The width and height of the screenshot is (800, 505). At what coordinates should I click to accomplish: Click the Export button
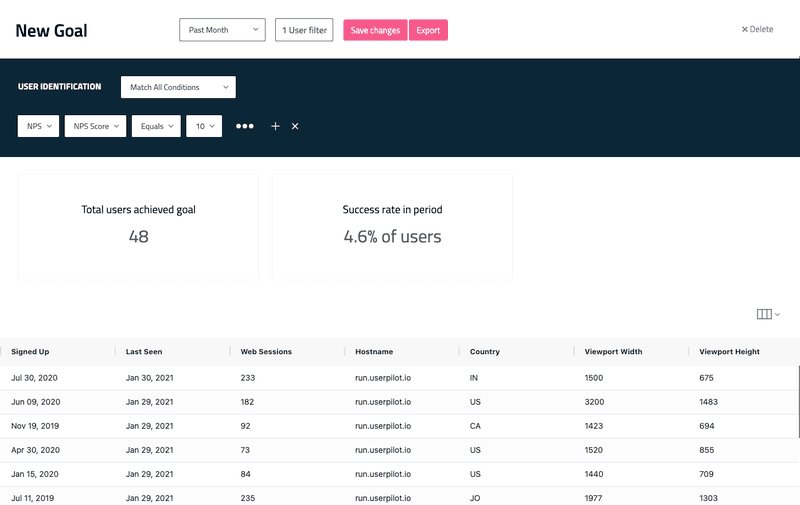point(428,30)
